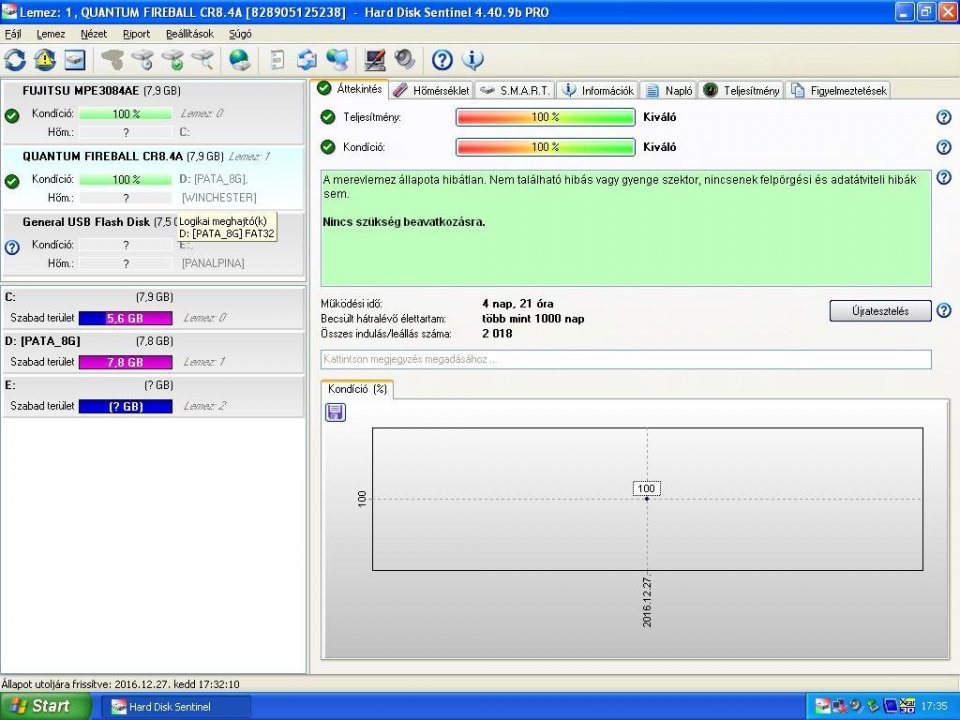Click help icon beside Teljesítmény bar
This screenshot has height=720, width=960.
[943, 117]
